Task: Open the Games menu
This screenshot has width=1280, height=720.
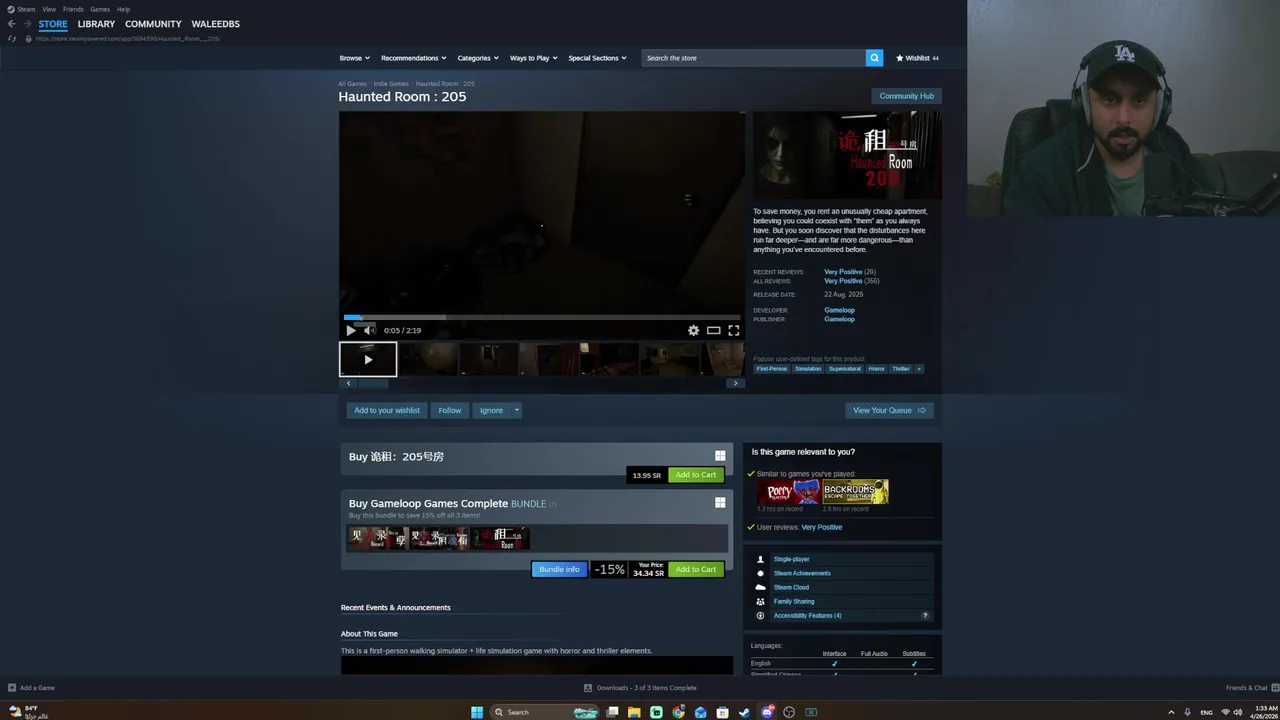Action: click(x=100, y=9)
